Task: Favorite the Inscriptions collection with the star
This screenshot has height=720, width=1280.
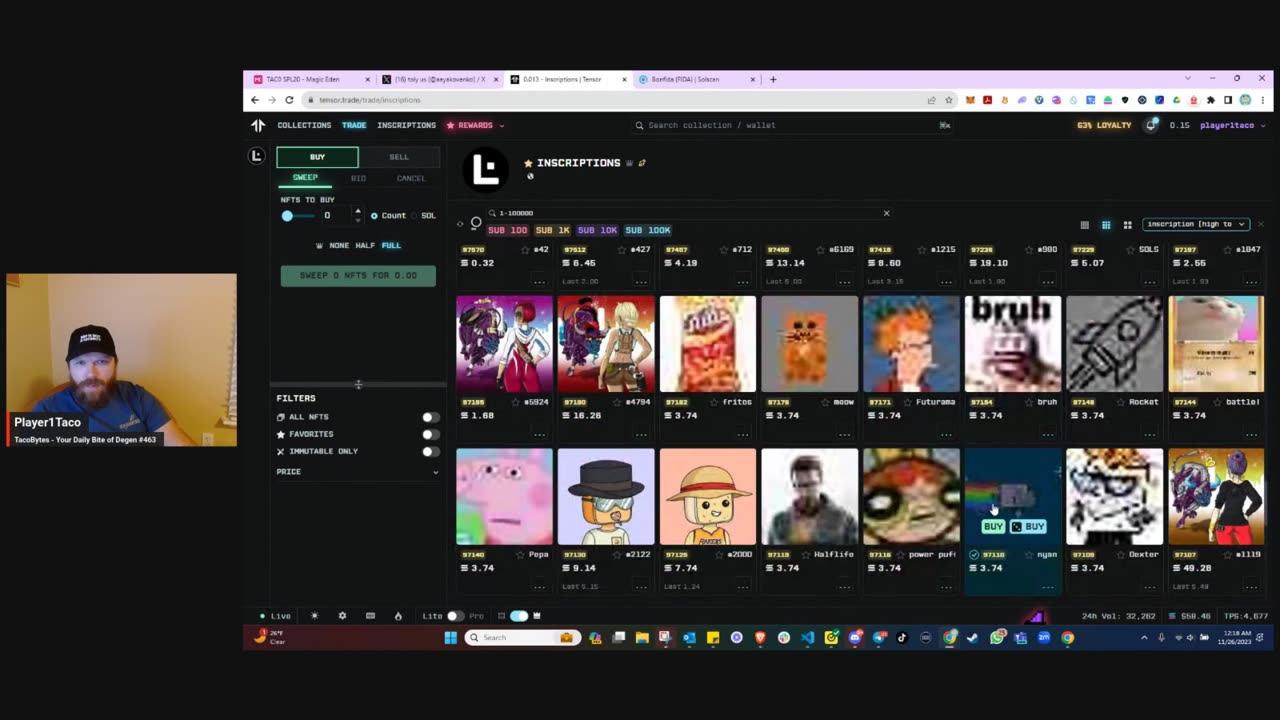Action: [x=528, y=163]
